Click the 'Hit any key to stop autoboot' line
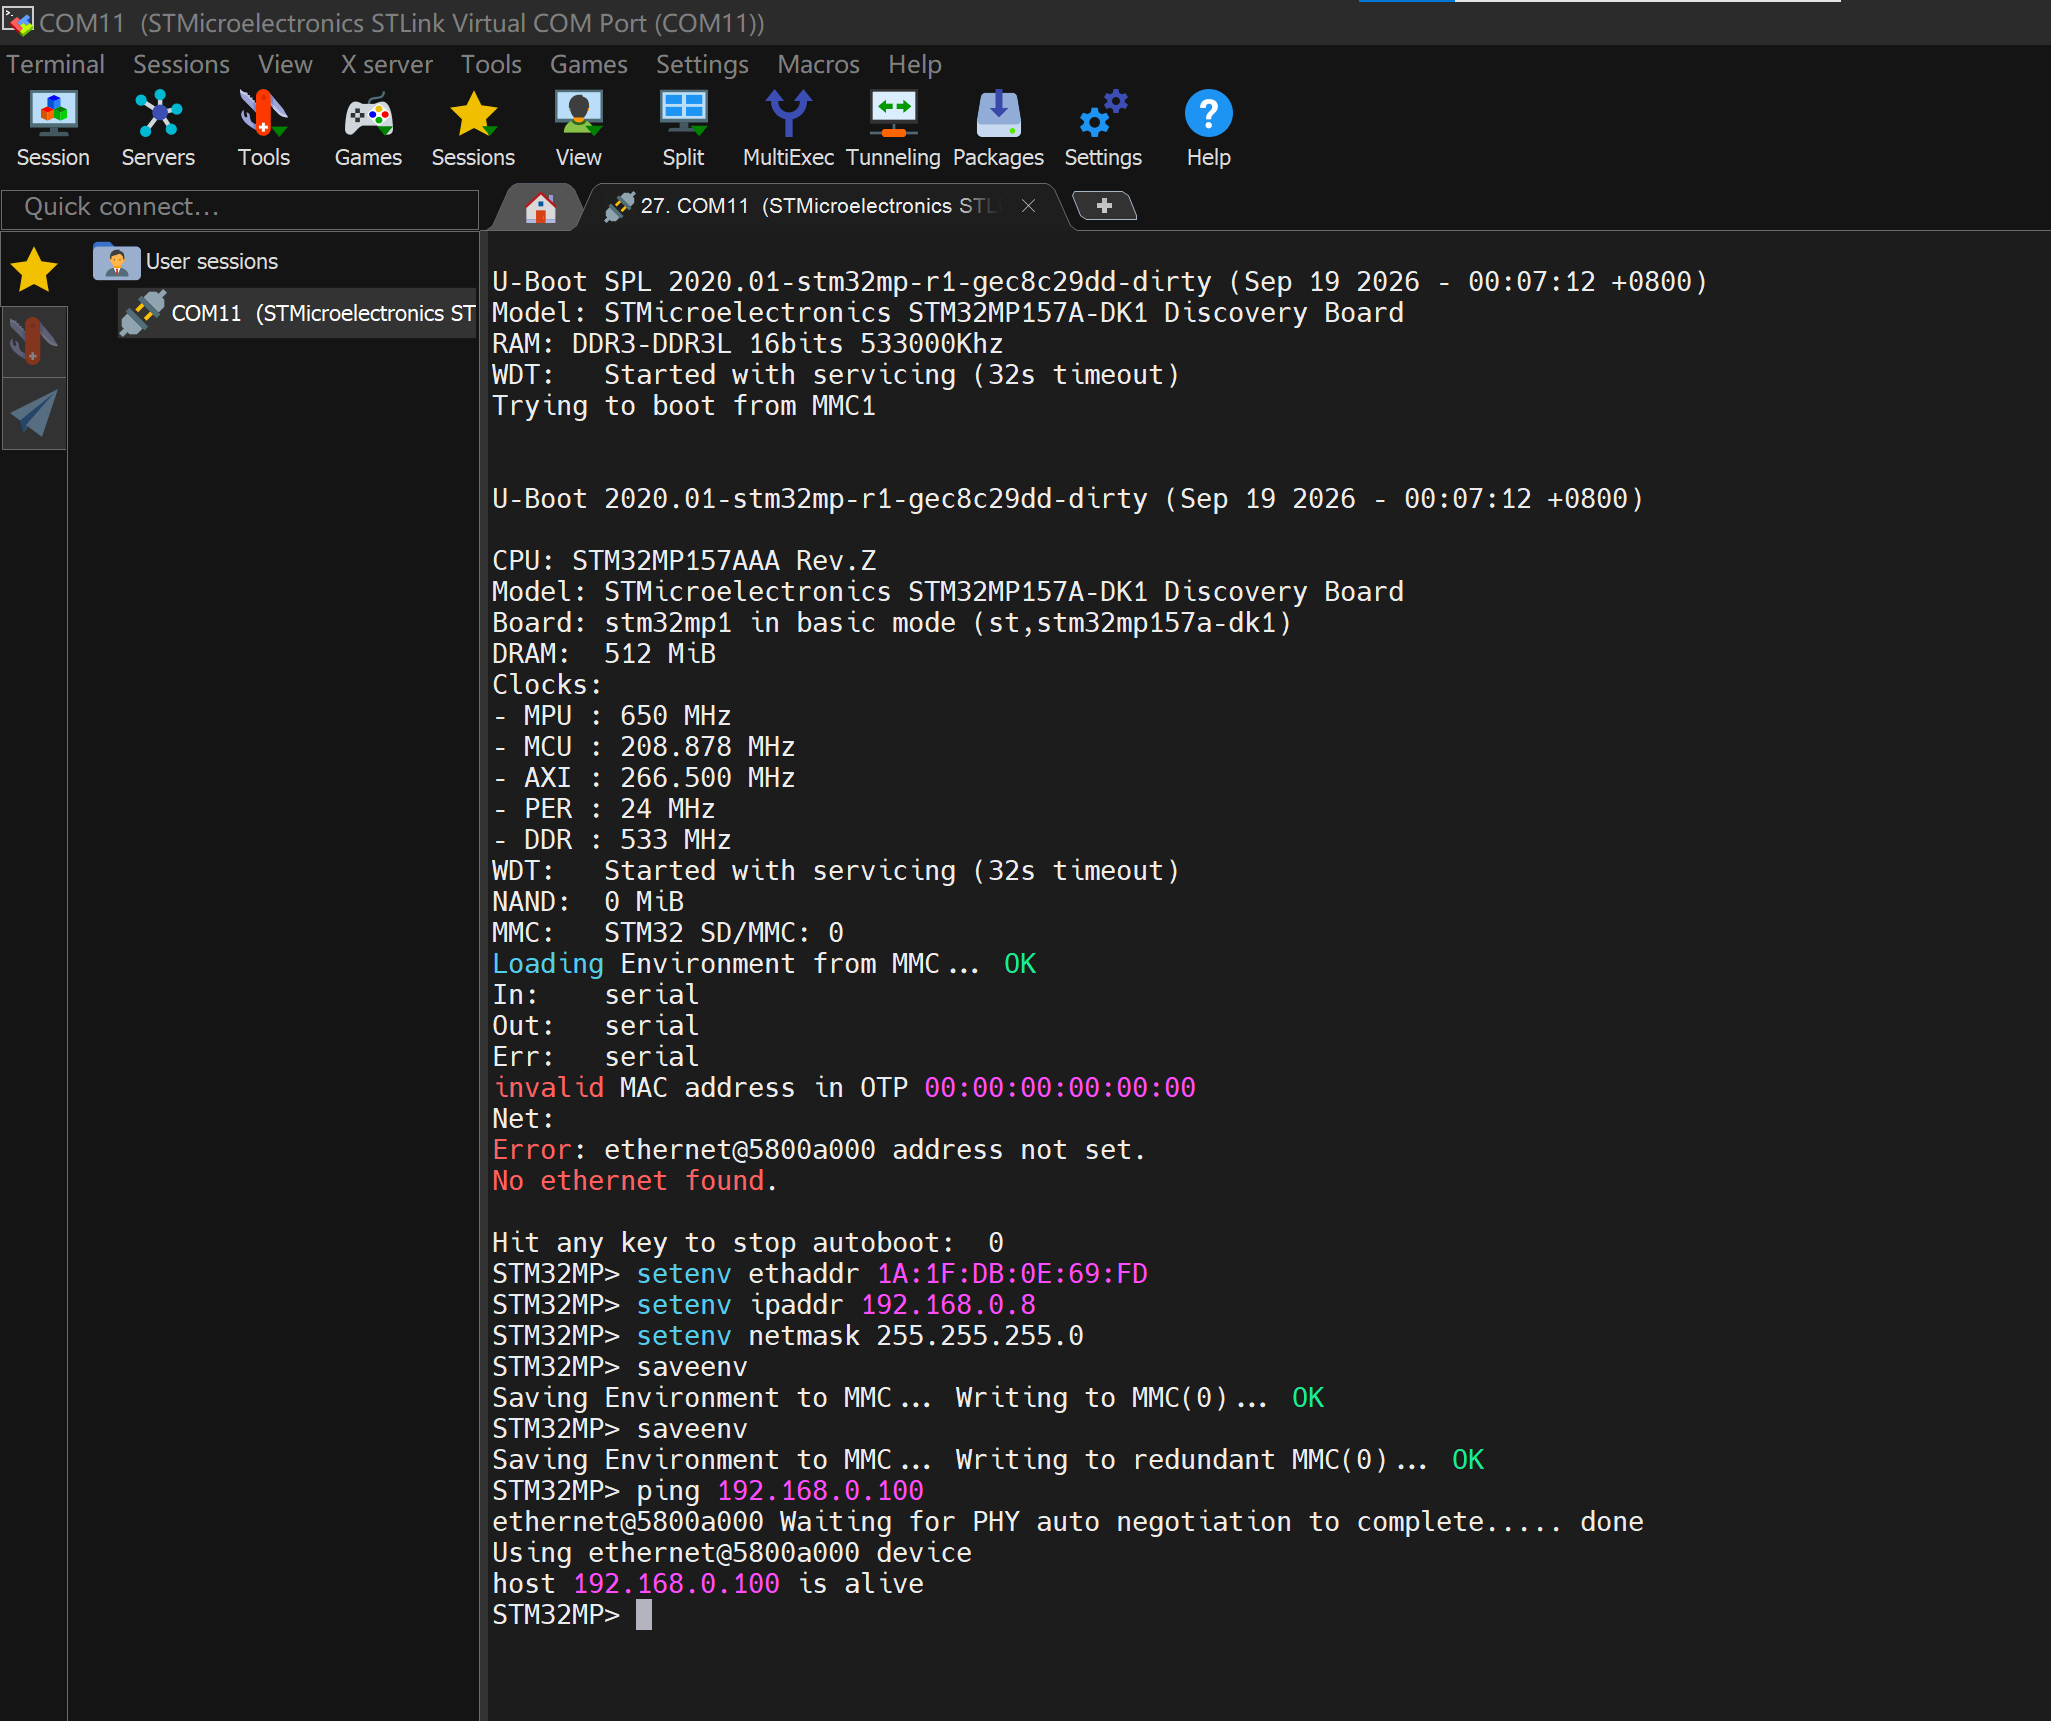 pyautogui.click(x=748, y=1243)
